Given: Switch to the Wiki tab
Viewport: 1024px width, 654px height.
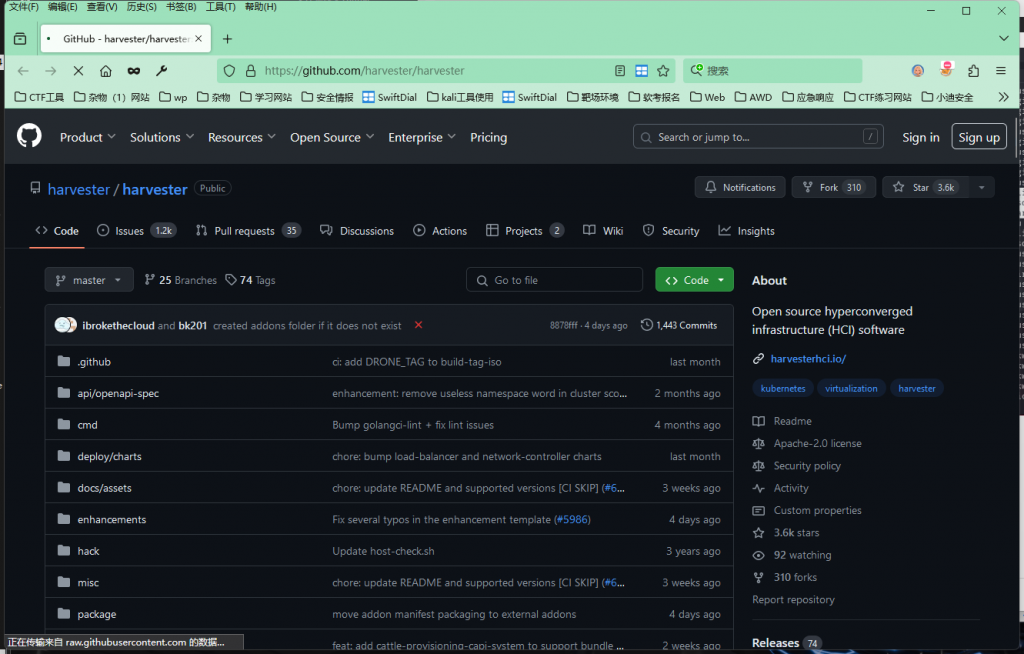Looking at the screenshot, I should (x=603, y=231).
